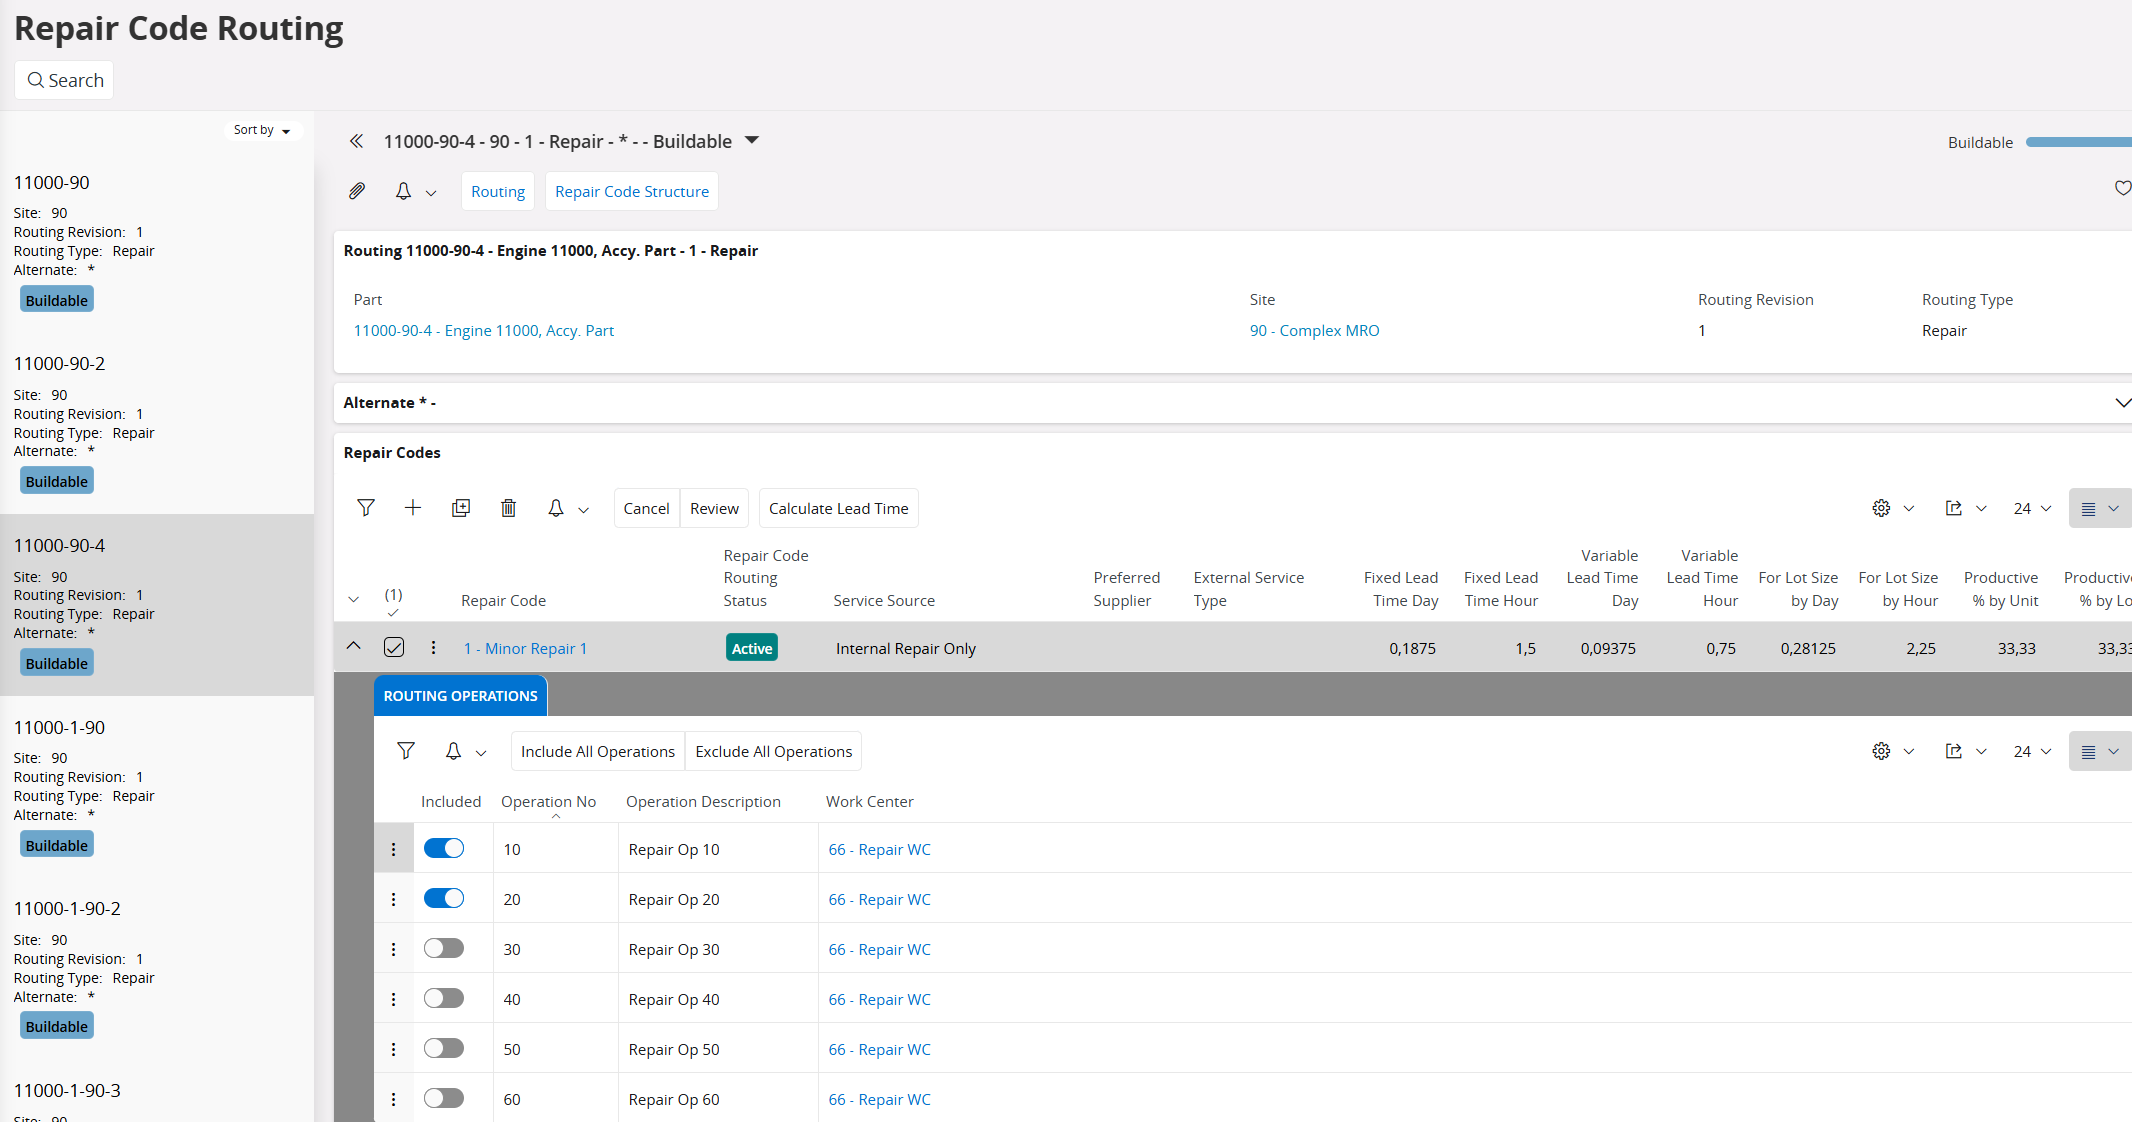Collapse the Minor Repair 1 row details
2132x1122 pixels.
coord(354,646)
